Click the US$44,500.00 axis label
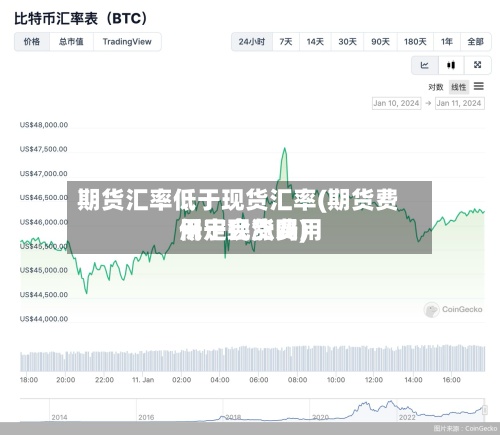Screen dimensions: 500x435 coord(44,295)
